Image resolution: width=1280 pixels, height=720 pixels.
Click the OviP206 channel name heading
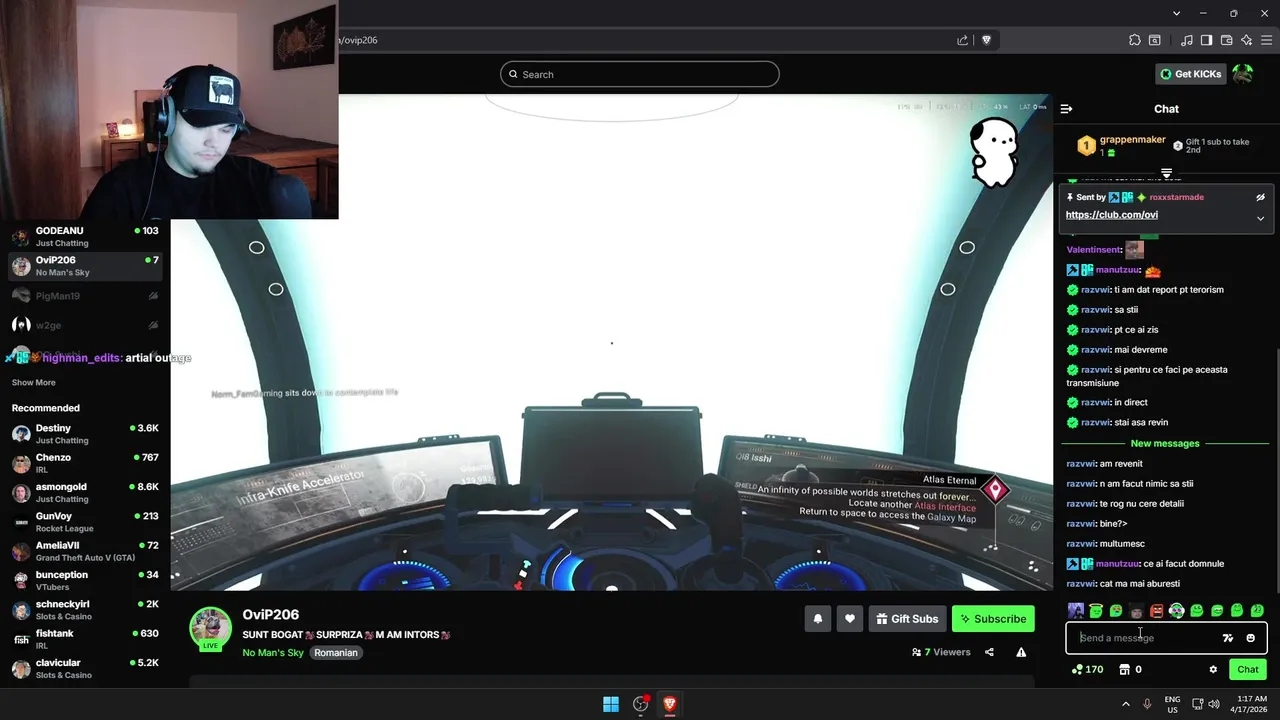[271, 615]
